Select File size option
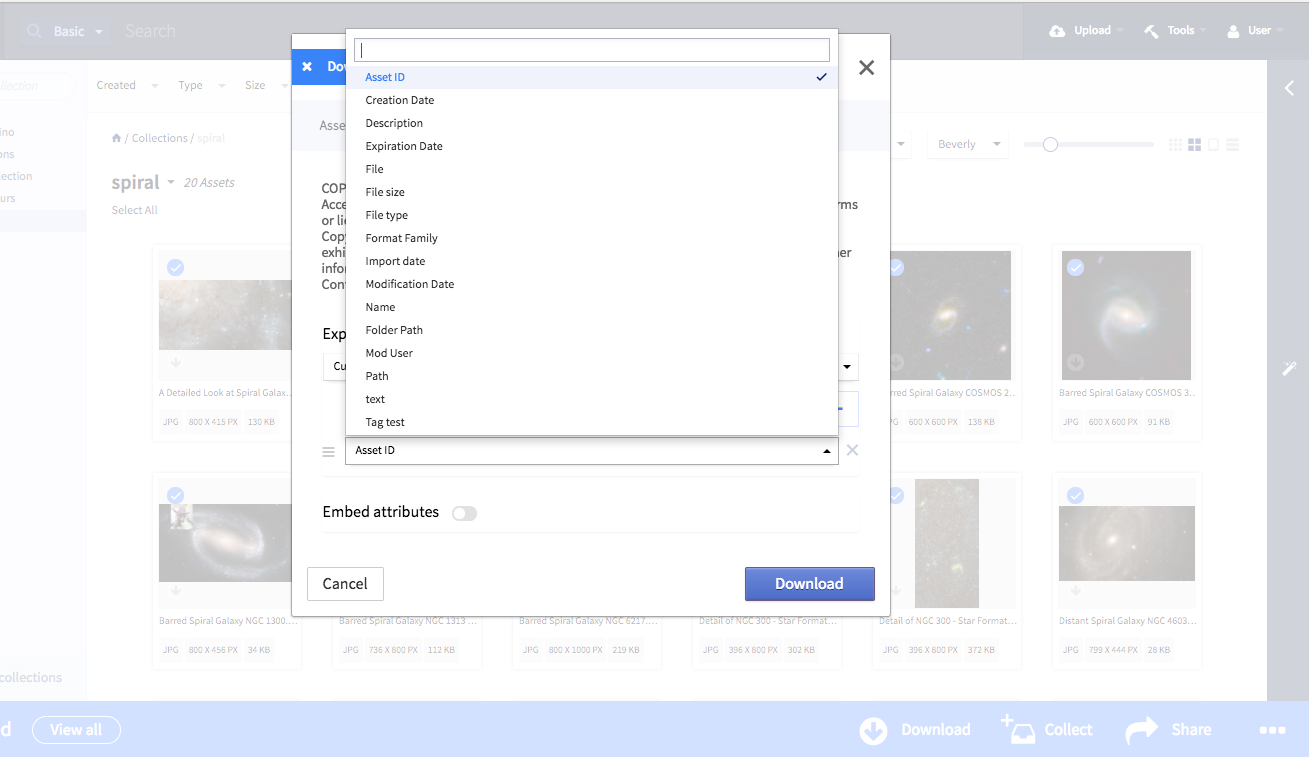Screen dimensions: 1309x757 591,192
